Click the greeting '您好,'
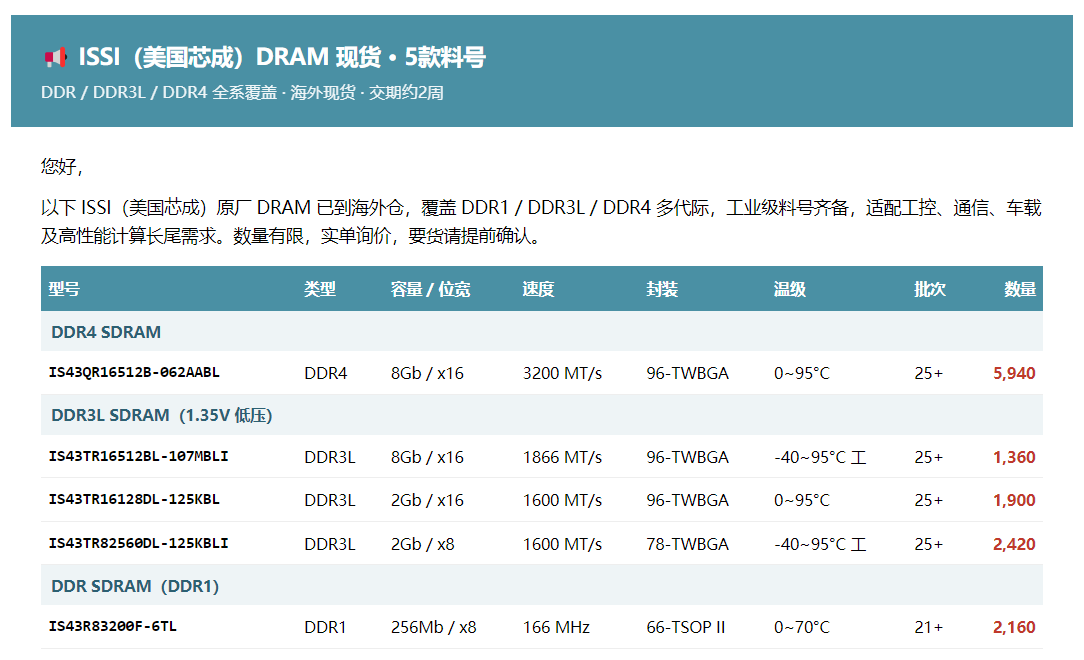This screenshot has height=660, width=1084. [x=62, y=166]
